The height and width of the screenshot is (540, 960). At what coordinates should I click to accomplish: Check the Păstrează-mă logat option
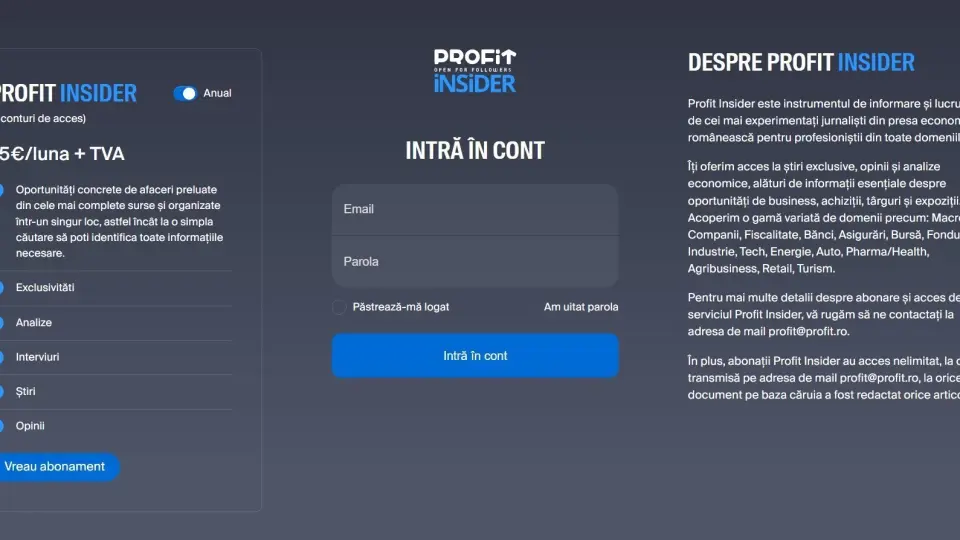click(x=339, y=307)
